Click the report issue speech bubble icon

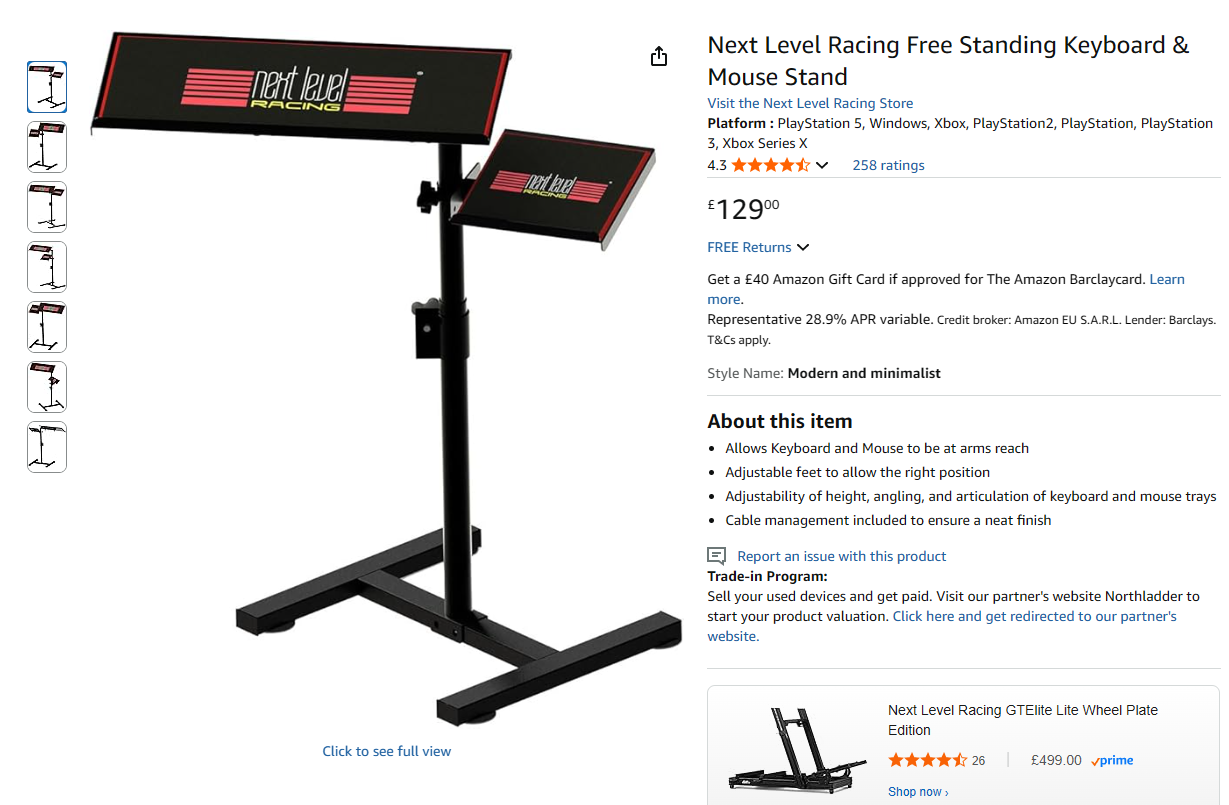coord(716,556)
